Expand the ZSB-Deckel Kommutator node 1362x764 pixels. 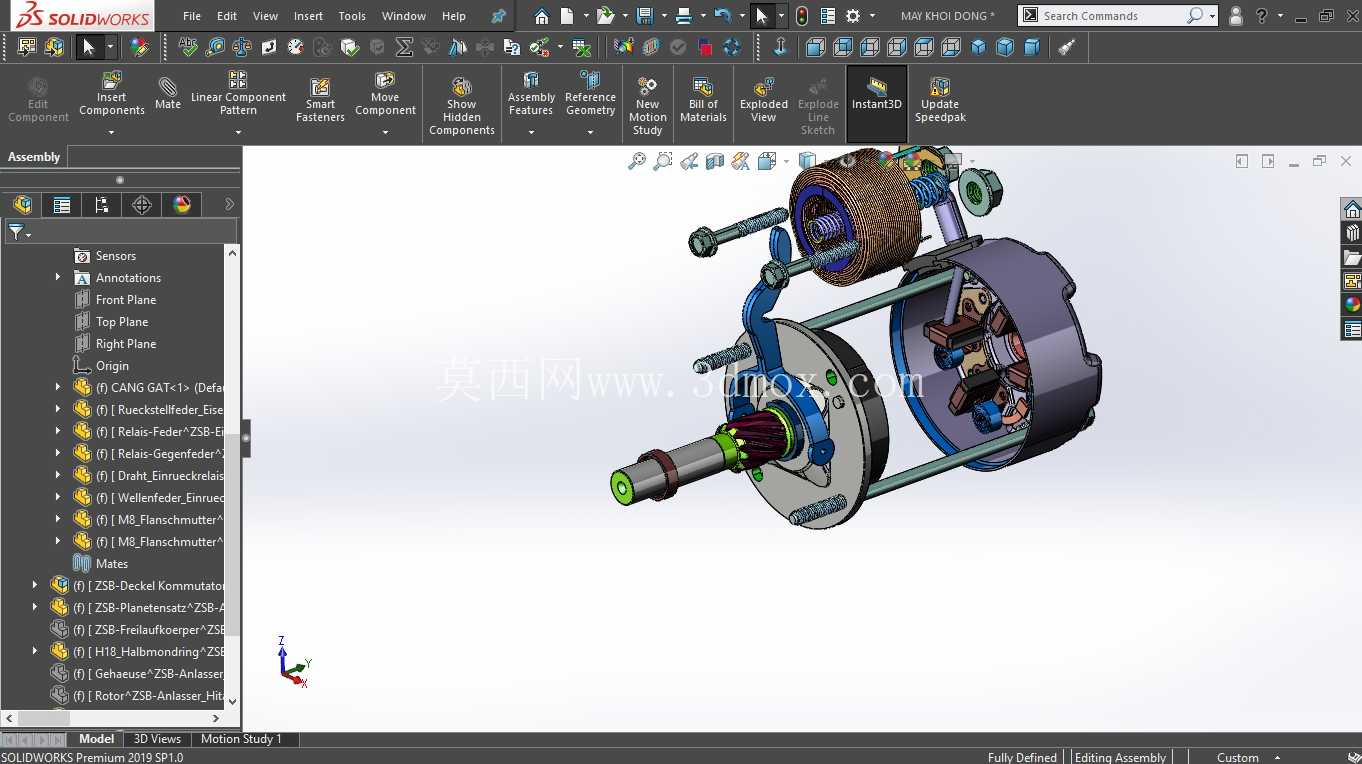click(35, 586)
